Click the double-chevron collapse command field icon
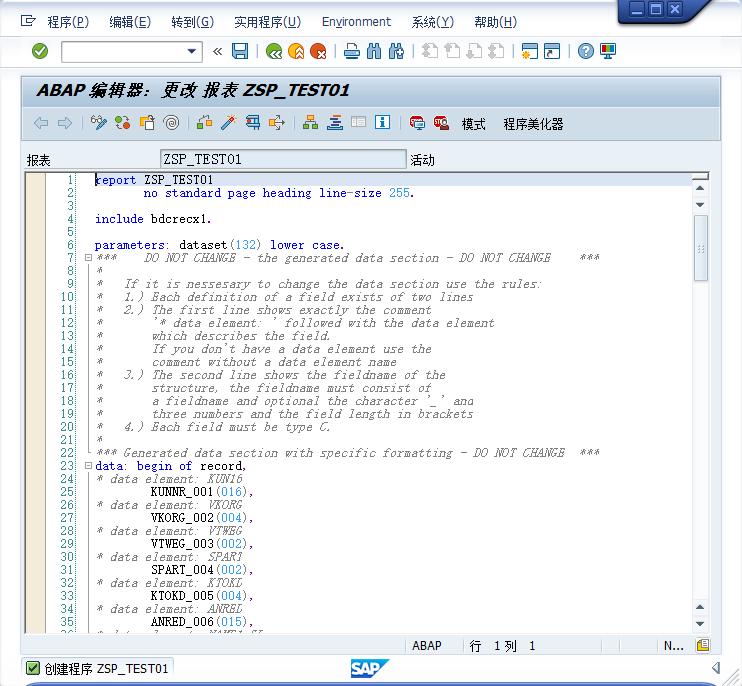Viewport: 742px width, 686px height. tap(218, 51)
